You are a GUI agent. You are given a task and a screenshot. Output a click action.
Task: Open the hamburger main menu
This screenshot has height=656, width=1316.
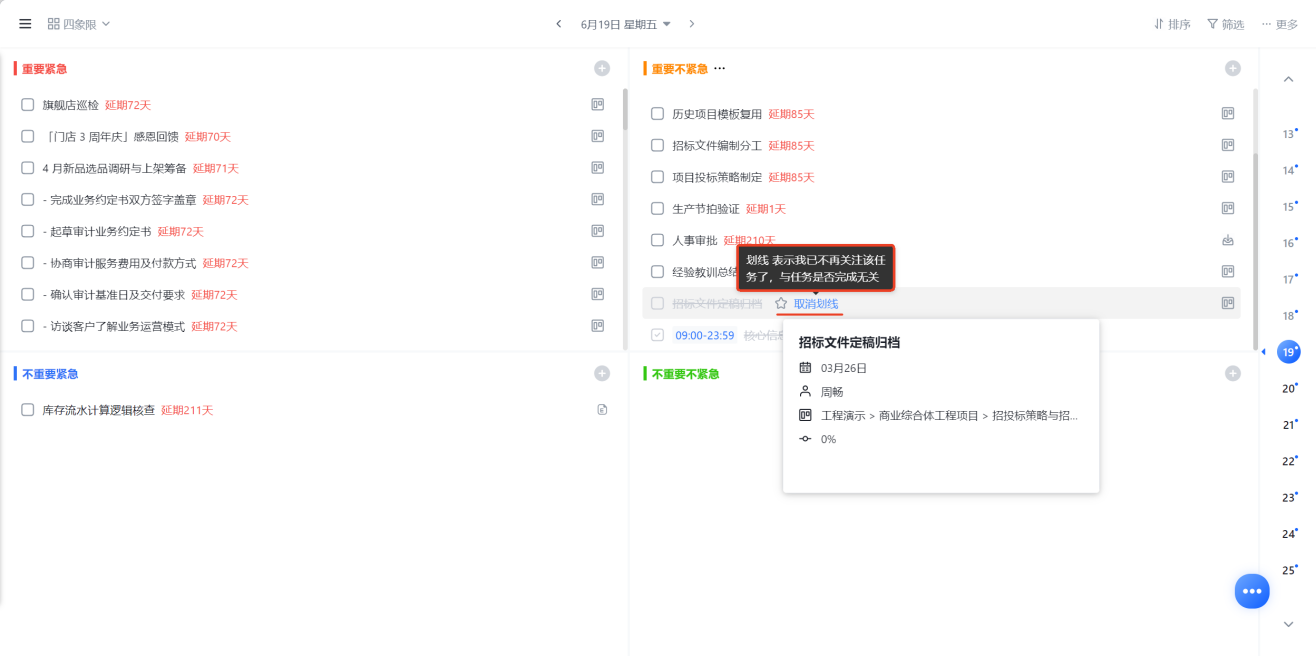tap(25, 24)
